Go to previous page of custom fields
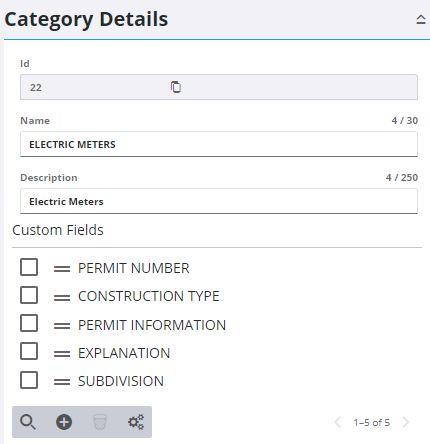 (337, 422)
